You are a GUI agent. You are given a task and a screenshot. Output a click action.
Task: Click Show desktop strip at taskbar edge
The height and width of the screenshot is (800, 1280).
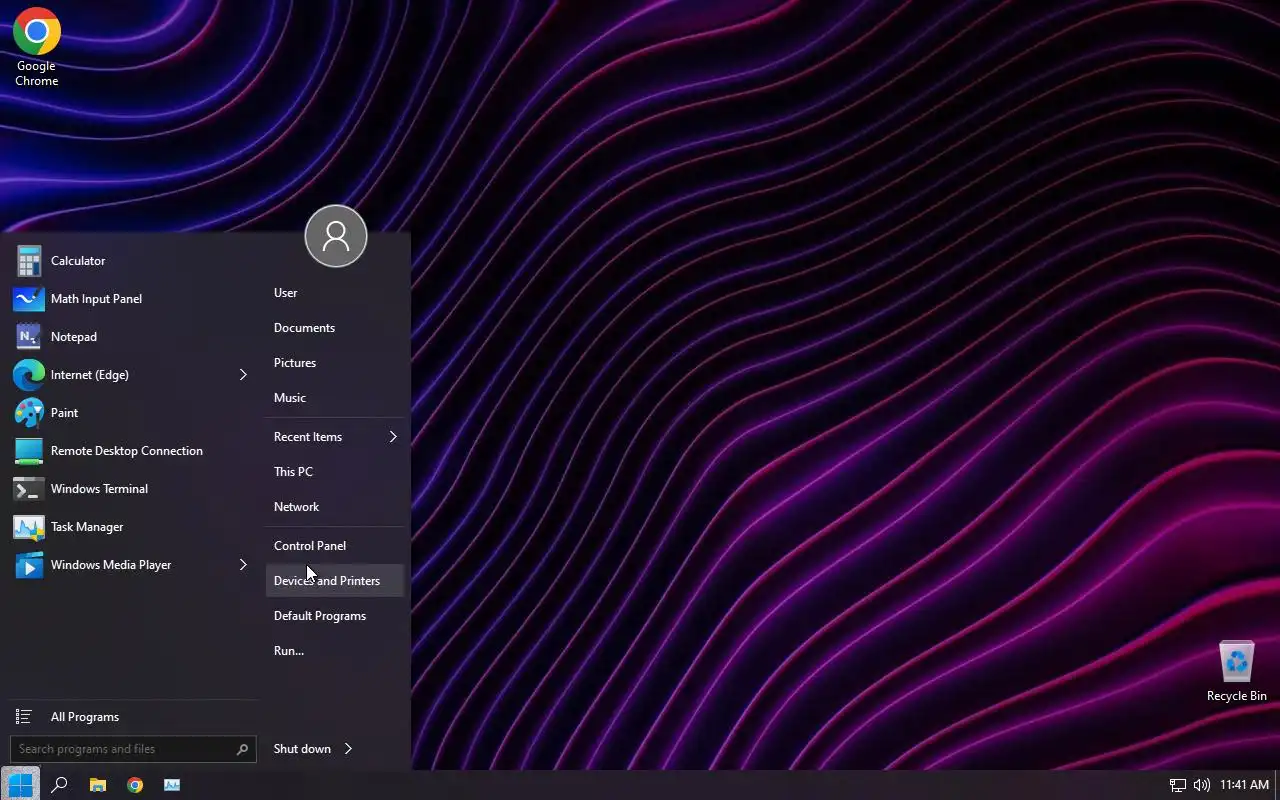click(x=1277, y=785)
